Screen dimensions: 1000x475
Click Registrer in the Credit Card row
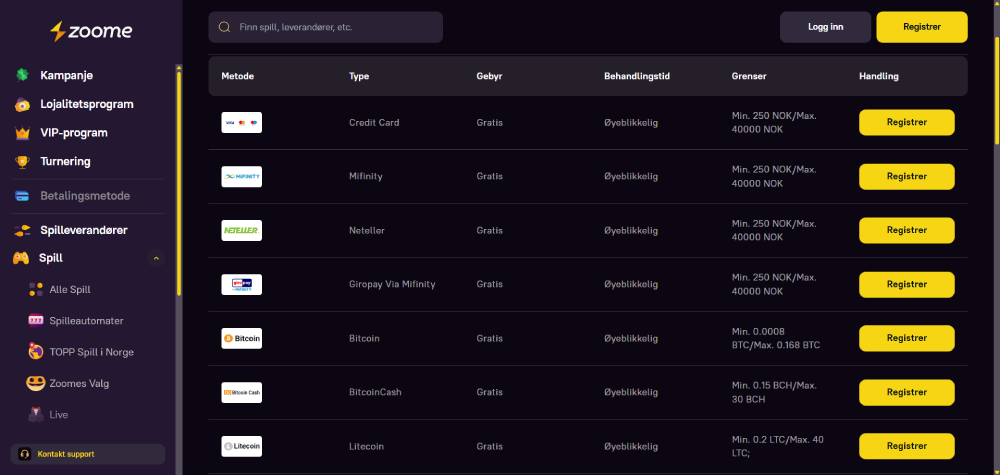pos(906,123)
